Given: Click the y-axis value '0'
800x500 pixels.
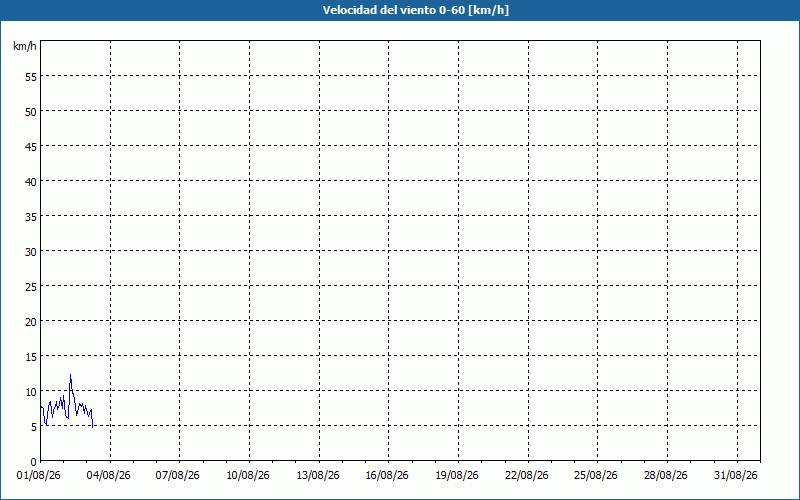Looking at the screenshot, I should point(34,462).
